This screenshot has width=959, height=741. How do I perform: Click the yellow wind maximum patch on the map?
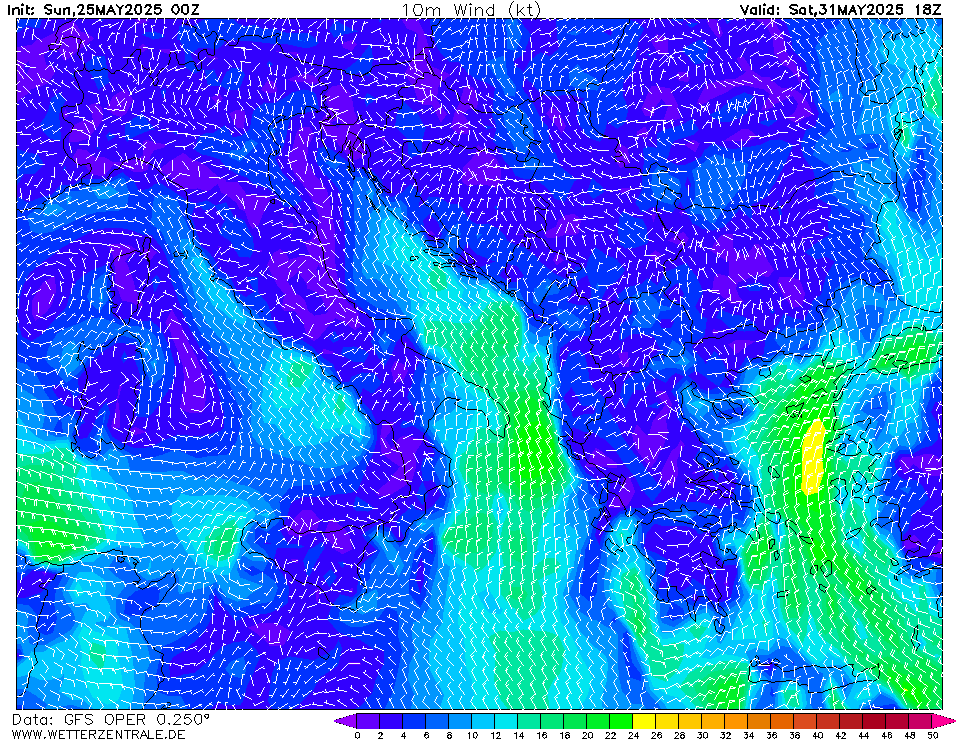813,457
